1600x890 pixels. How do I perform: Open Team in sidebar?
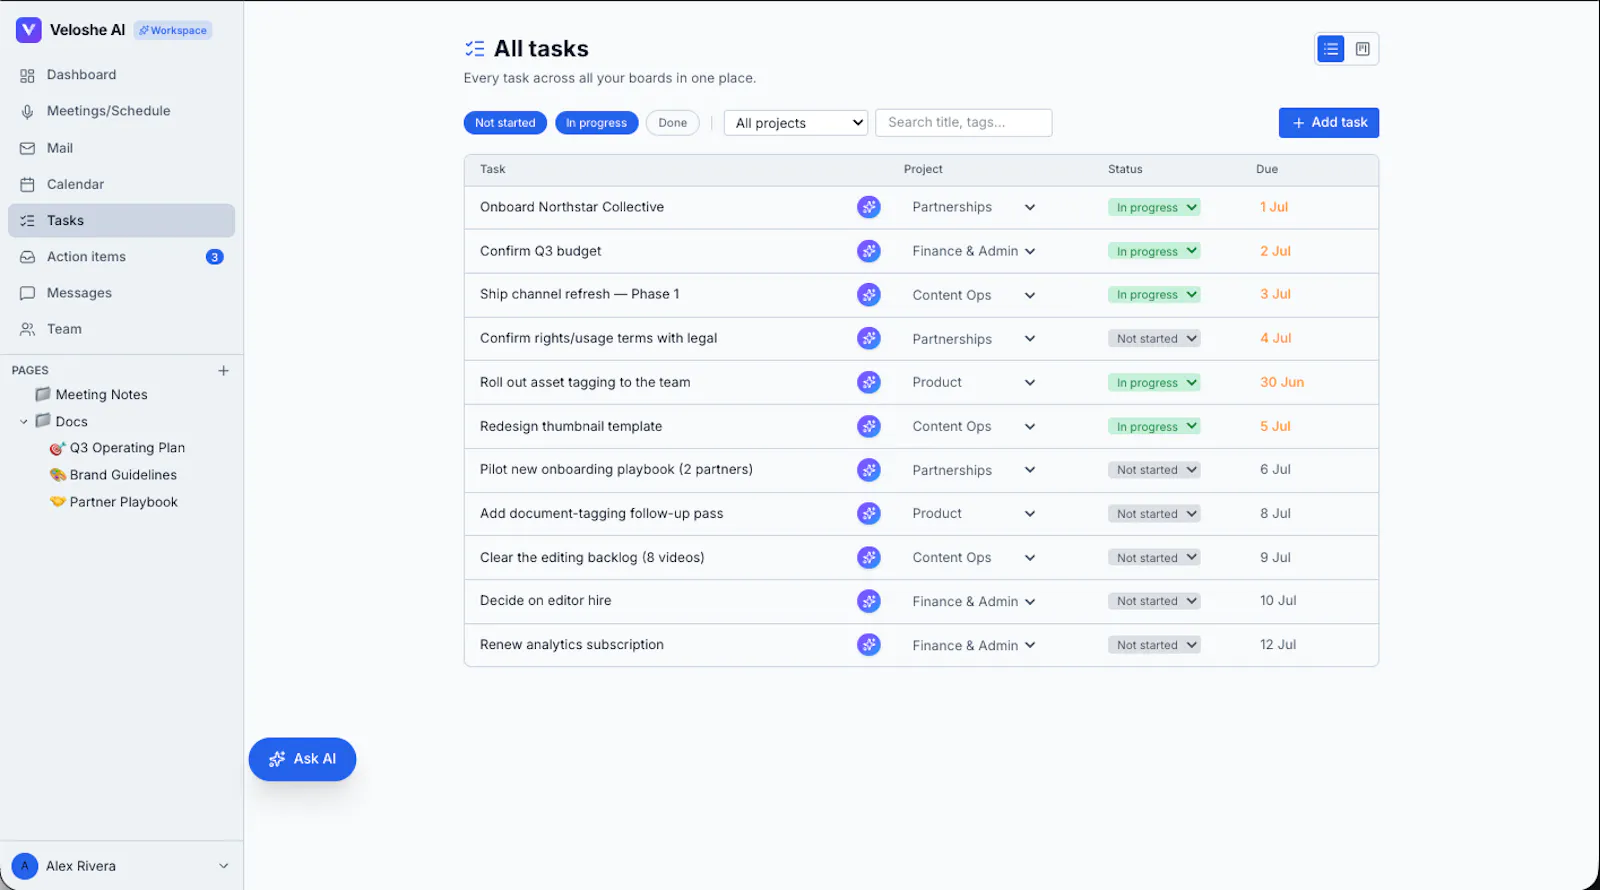pos(121,329)
